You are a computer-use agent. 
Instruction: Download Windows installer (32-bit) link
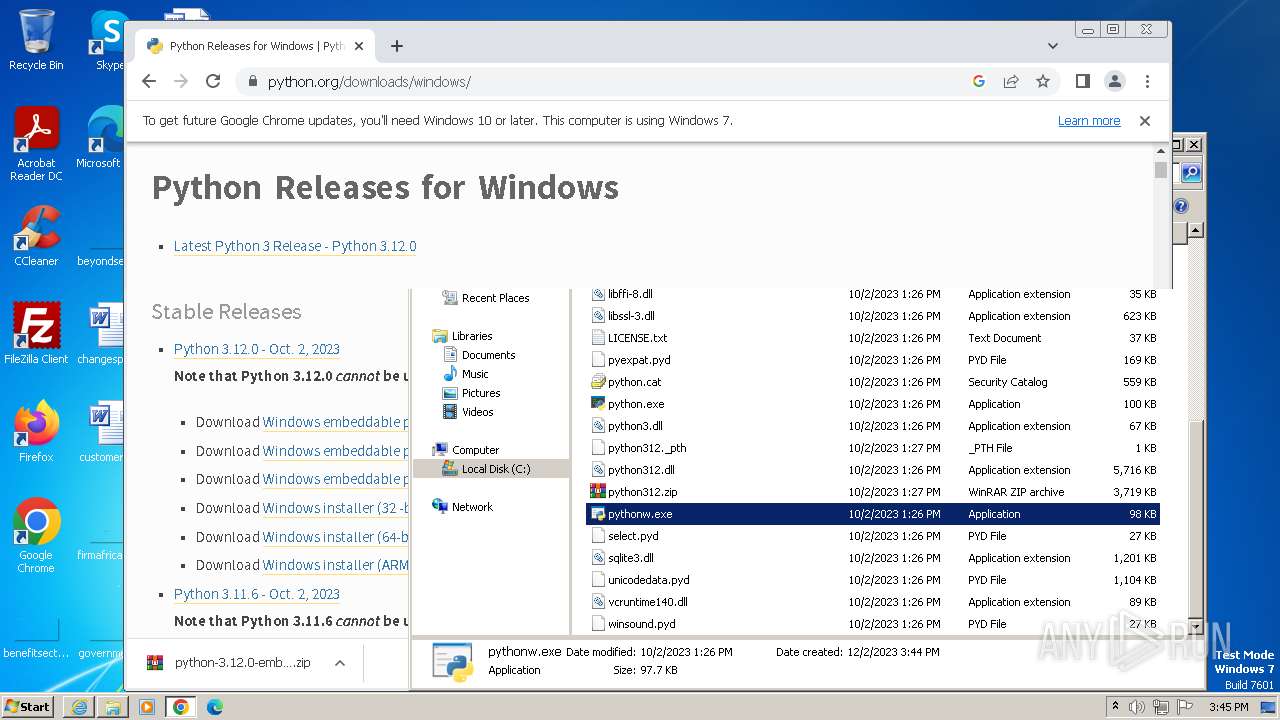point(335,508)
